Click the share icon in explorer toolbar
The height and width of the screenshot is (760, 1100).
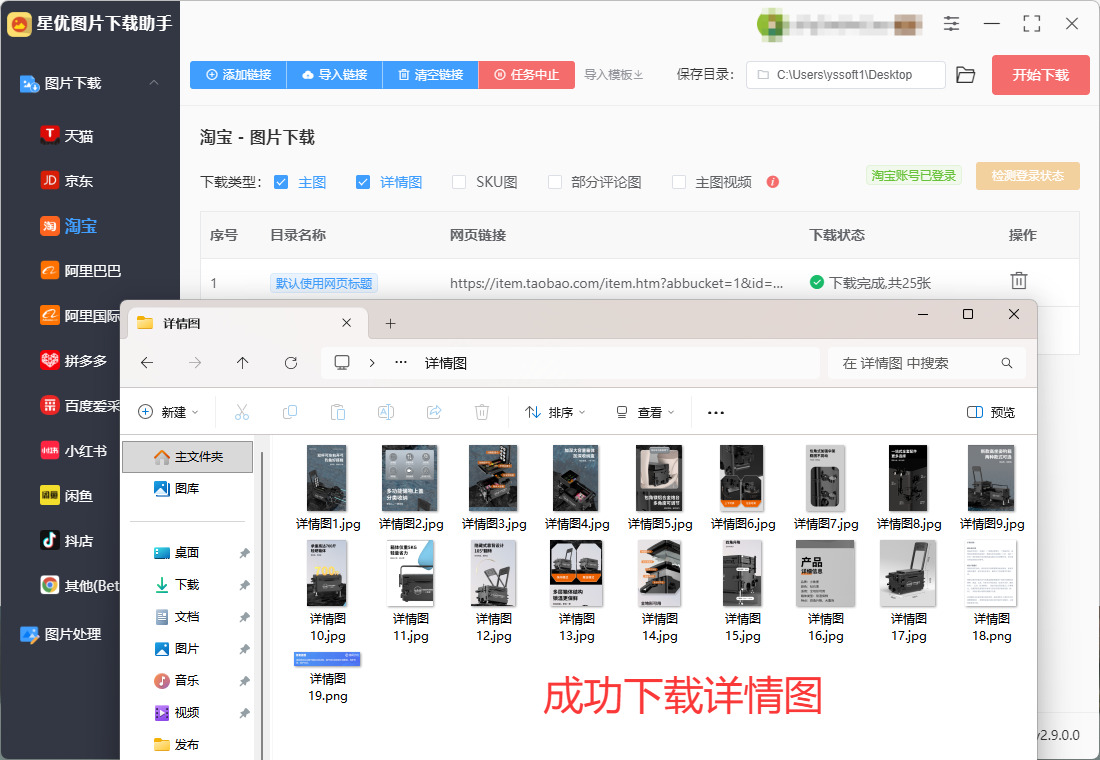[x=434, y=412]
